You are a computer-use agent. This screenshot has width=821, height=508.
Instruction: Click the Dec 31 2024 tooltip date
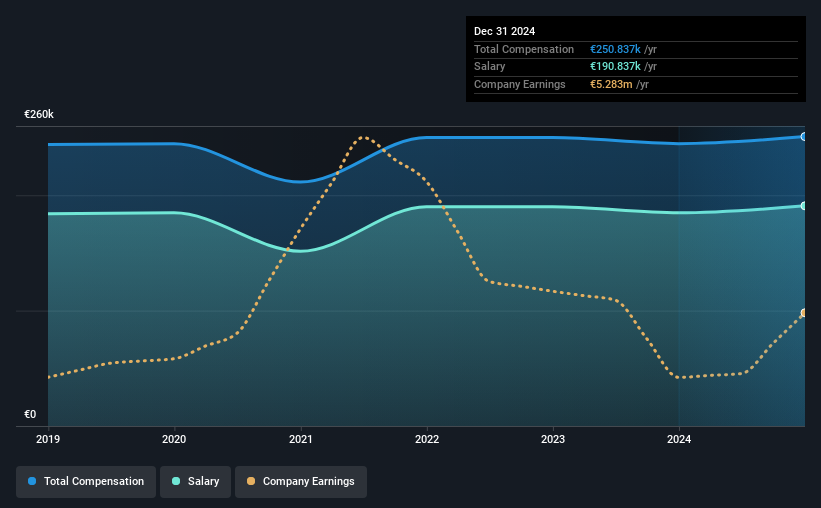click(504, 31)
